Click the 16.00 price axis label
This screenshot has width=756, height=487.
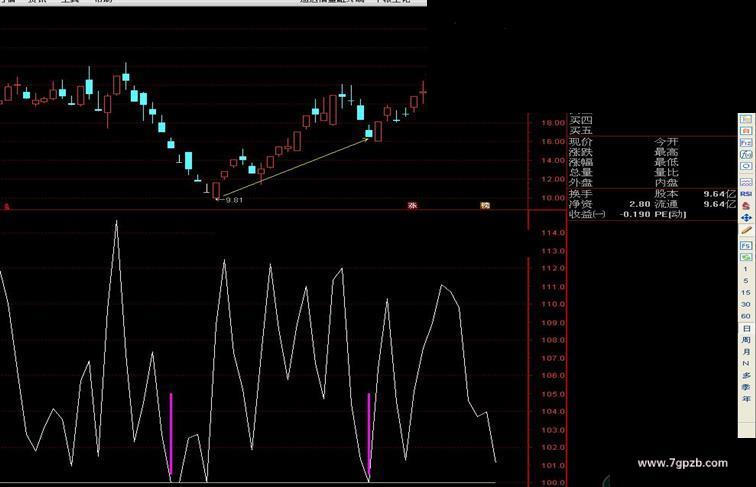(x=553, y=142)
